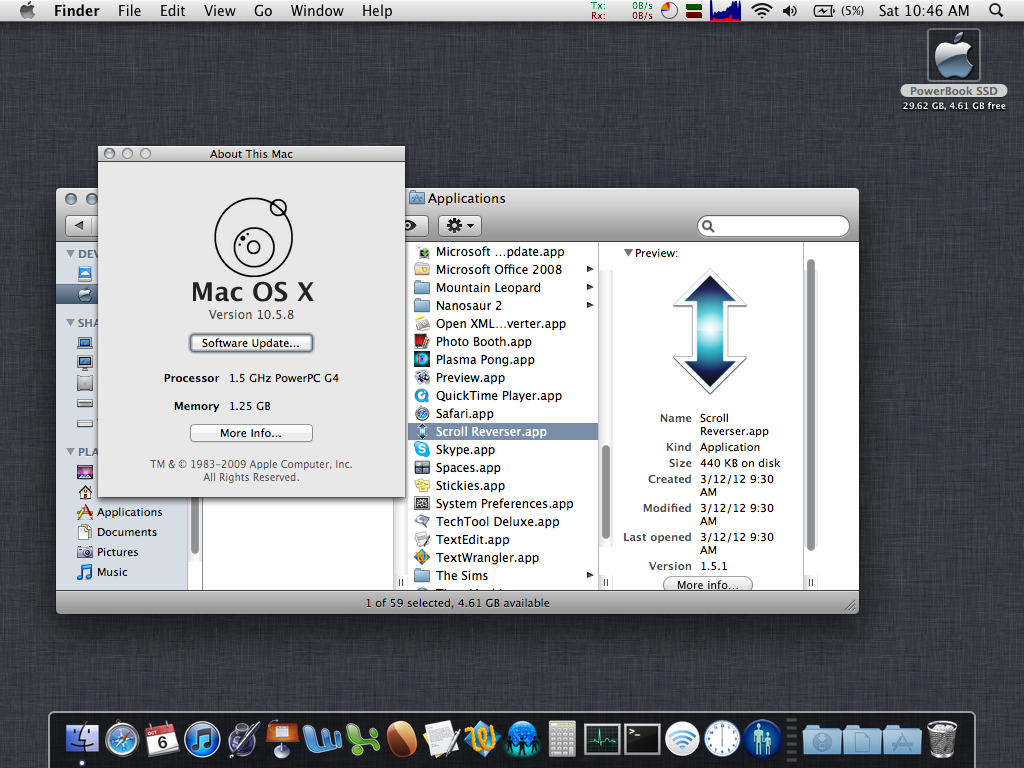The image size is (1024, 768).
Task: Open Spotlight search magnifier
Action: (996, 10)
